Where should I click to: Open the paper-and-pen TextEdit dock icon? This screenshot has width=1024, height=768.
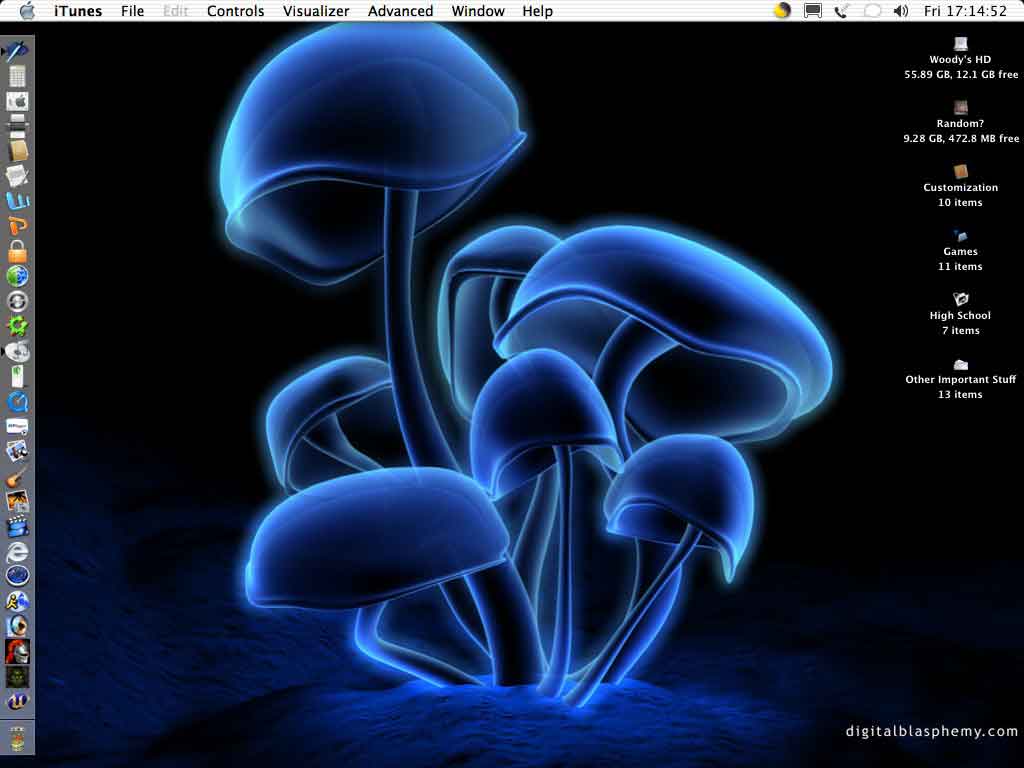17,176
